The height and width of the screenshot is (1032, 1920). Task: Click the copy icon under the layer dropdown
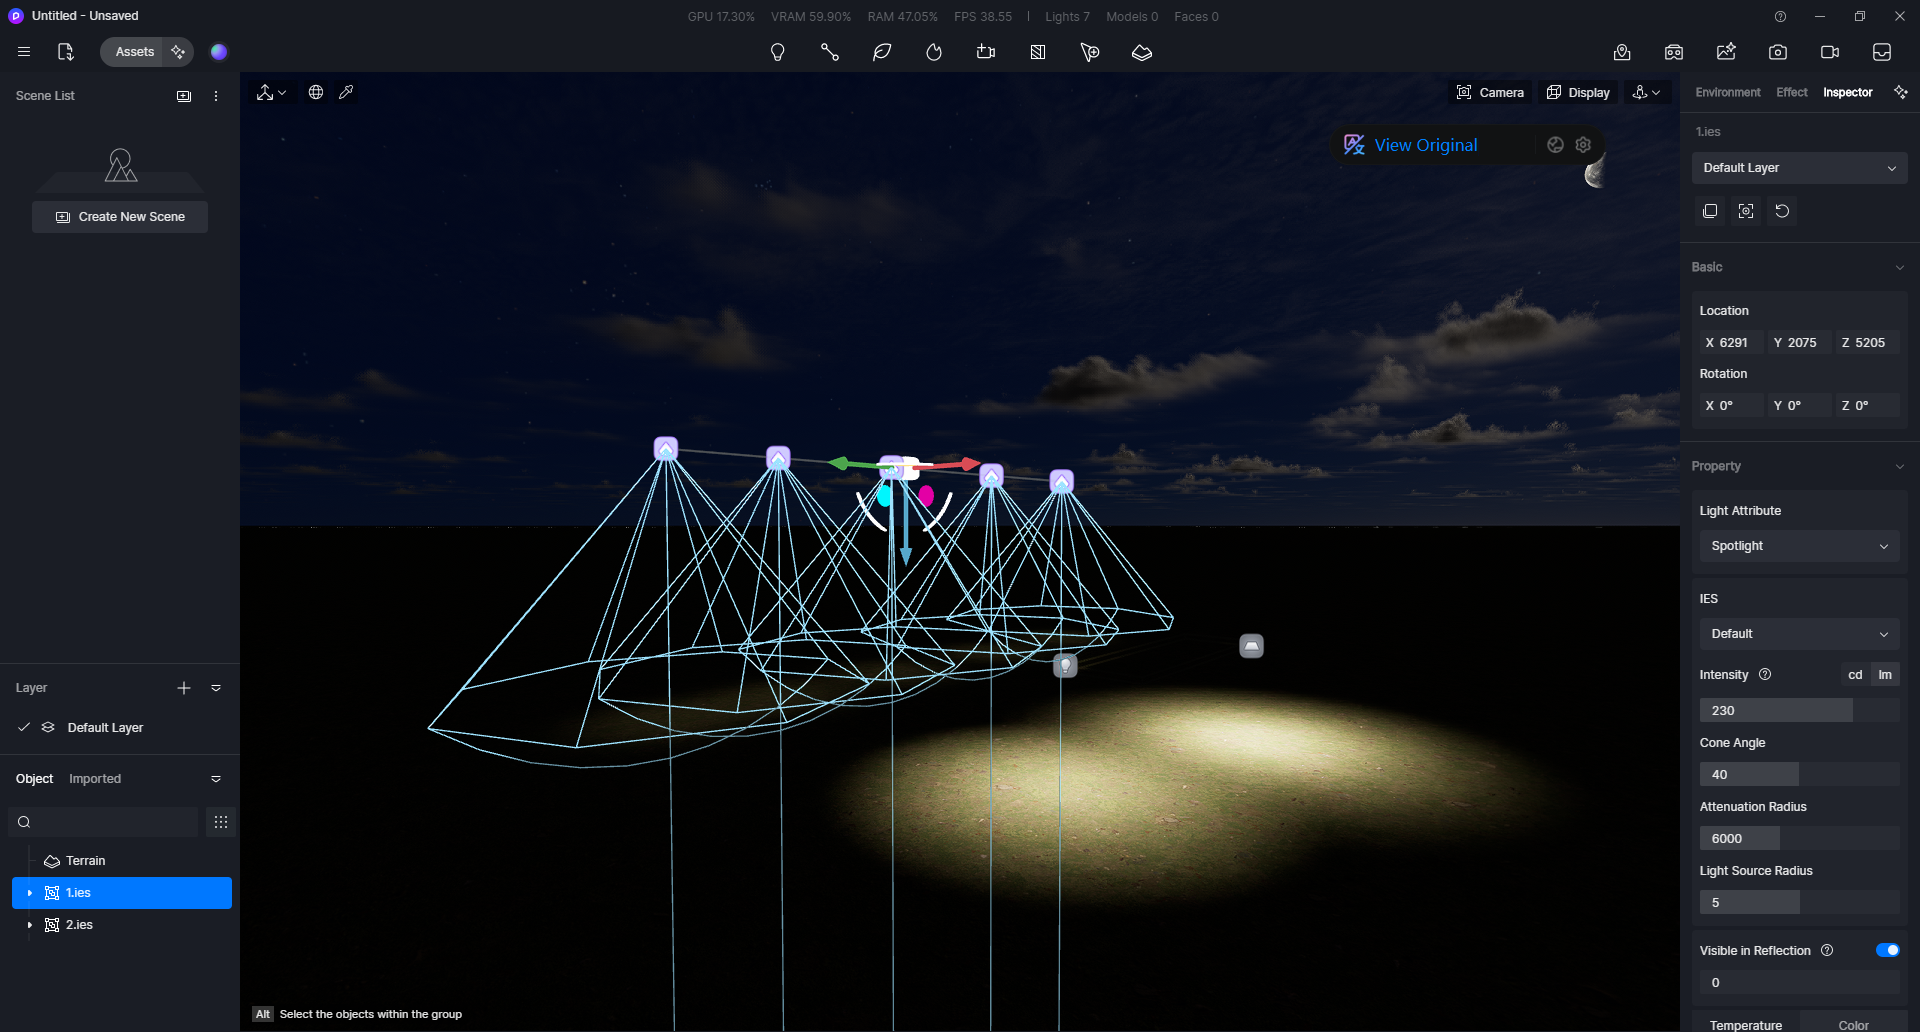pyautogui.click(x=1710, y=211)
